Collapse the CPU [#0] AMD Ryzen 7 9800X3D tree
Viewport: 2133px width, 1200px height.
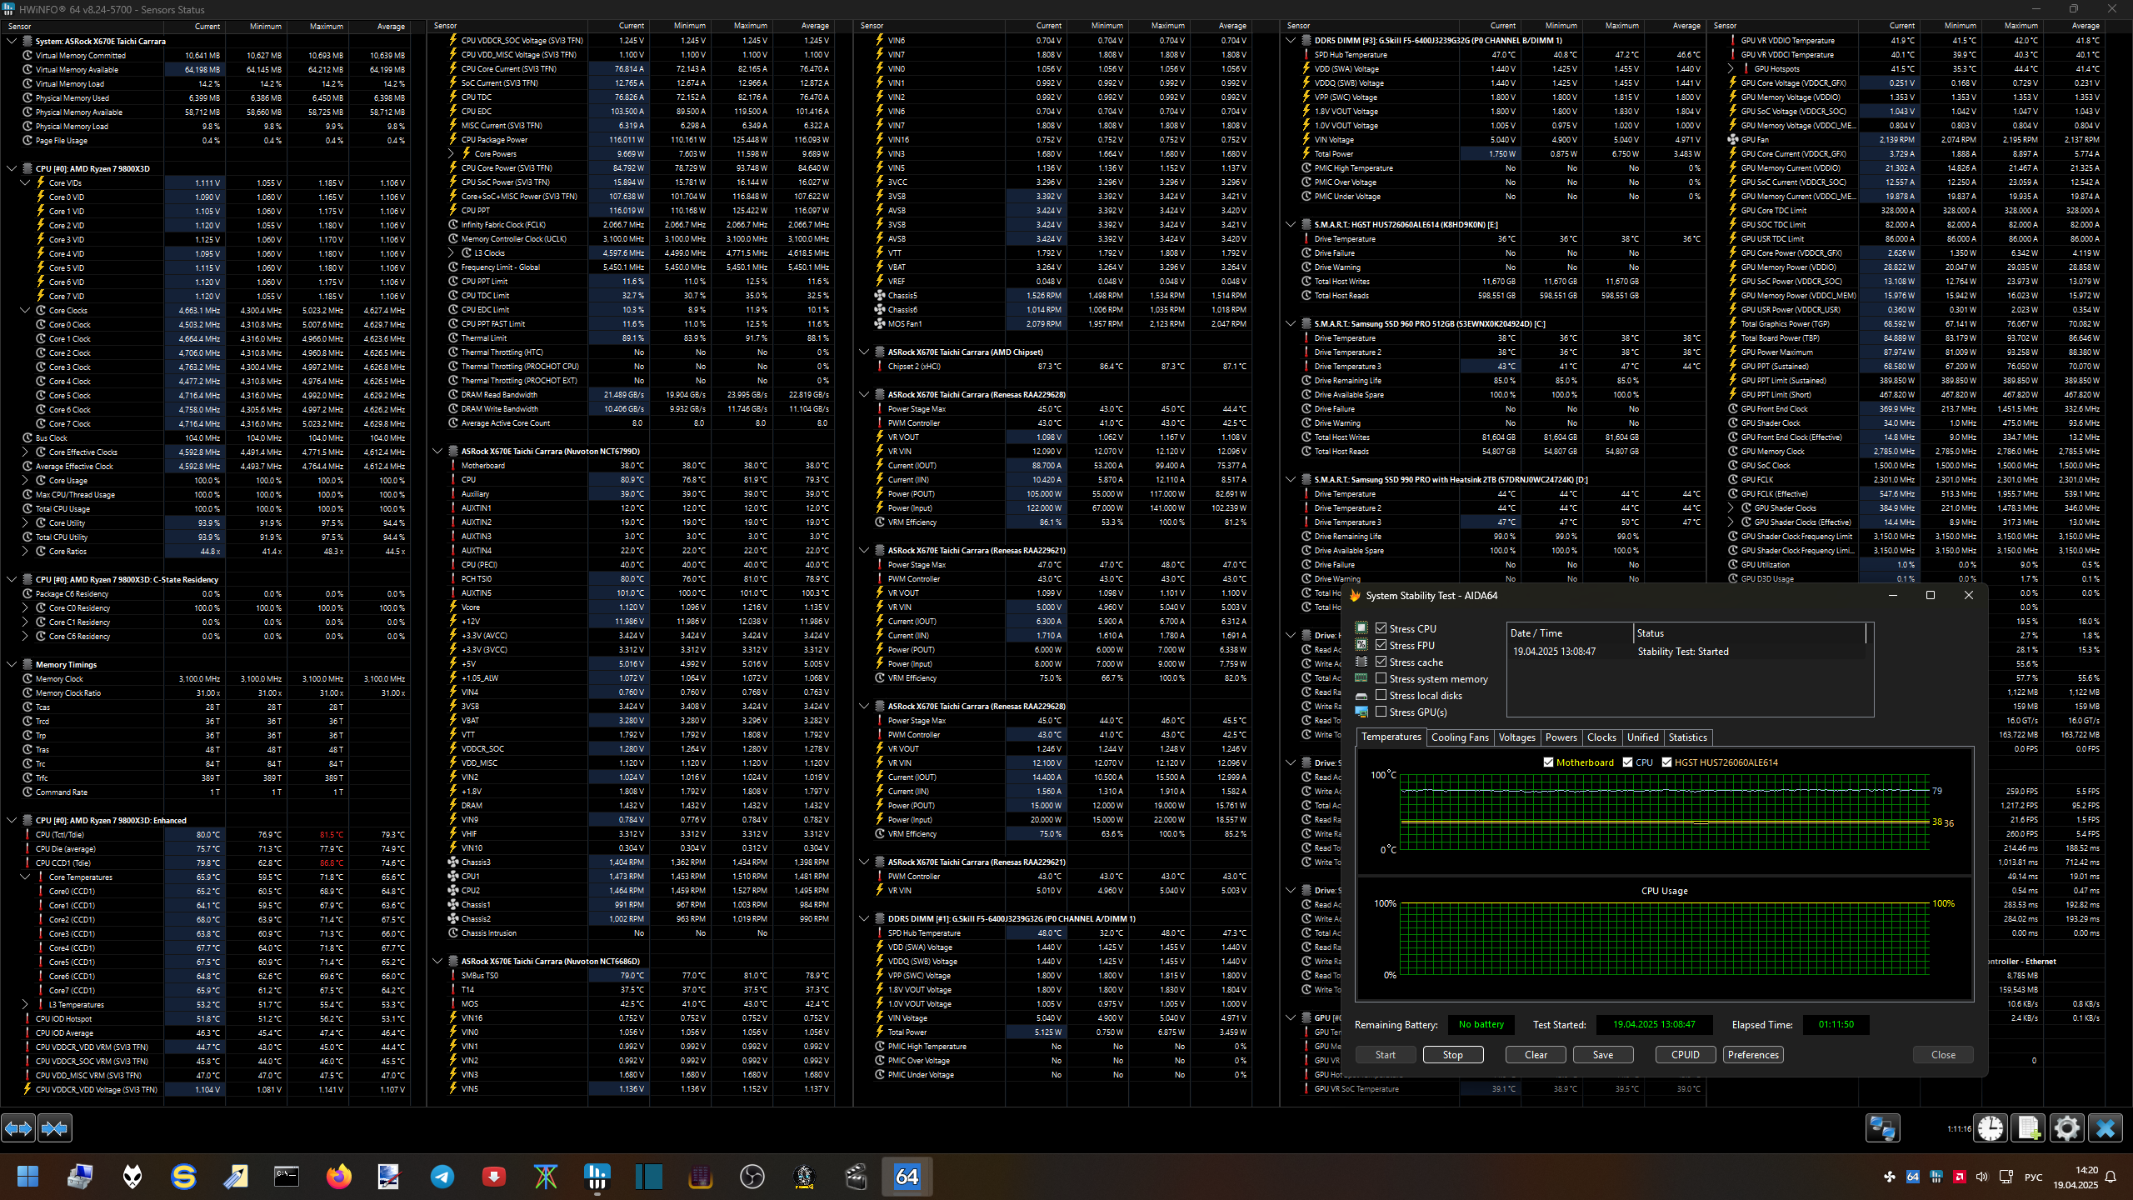(x=12, y=168)
